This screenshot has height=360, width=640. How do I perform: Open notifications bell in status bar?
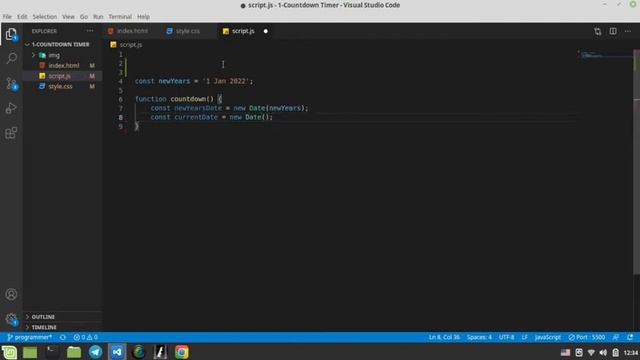tap(630, 337)
